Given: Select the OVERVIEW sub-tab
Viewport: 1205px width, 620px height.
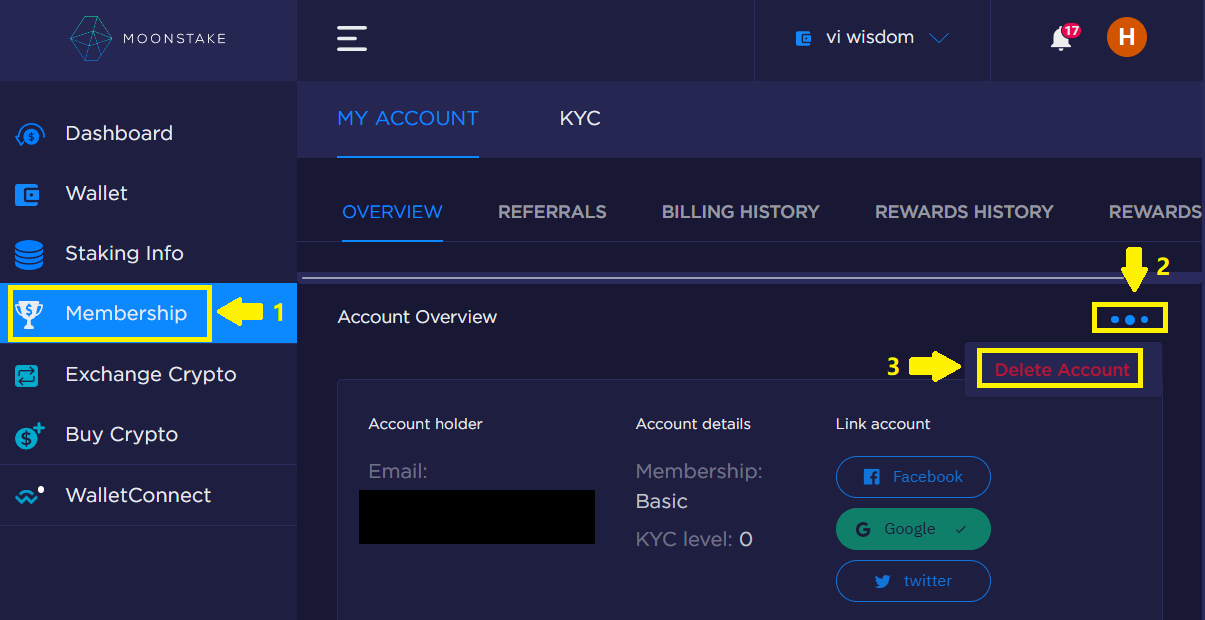Looking at the screenshot, I should click(392, 212).
